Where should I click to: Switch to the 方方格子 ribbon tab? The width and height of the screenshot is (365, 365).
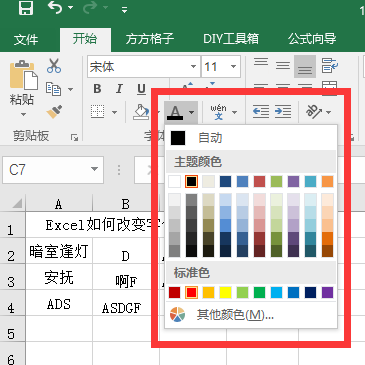(x=149, y=39)
